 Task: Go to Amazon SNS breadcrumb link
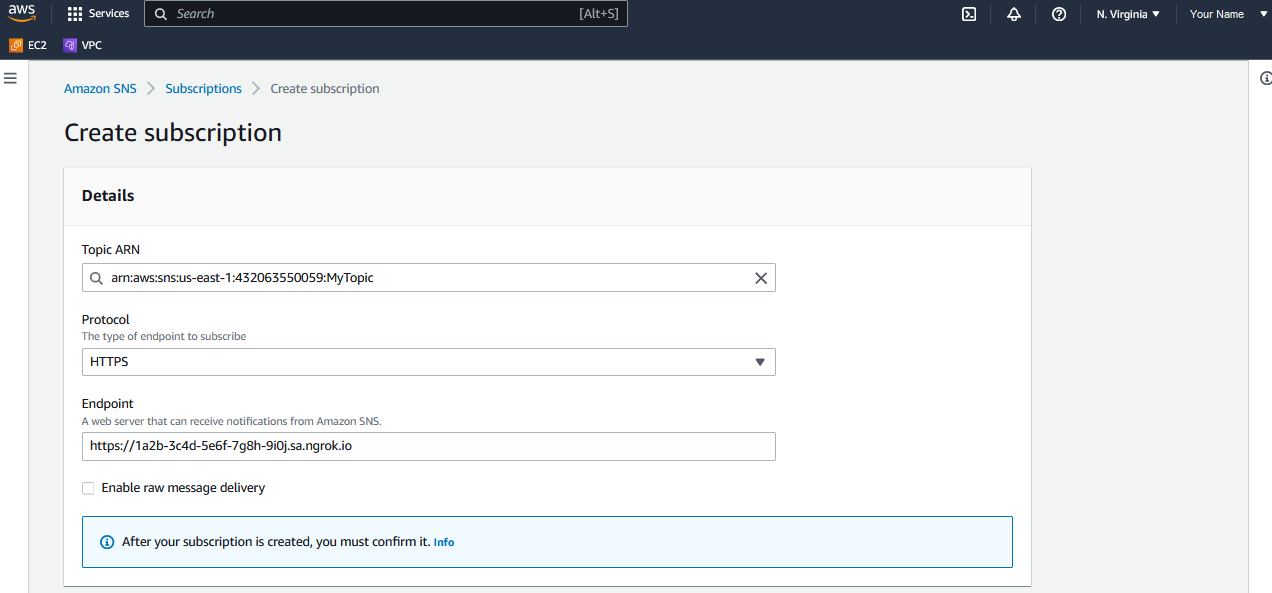100,88
